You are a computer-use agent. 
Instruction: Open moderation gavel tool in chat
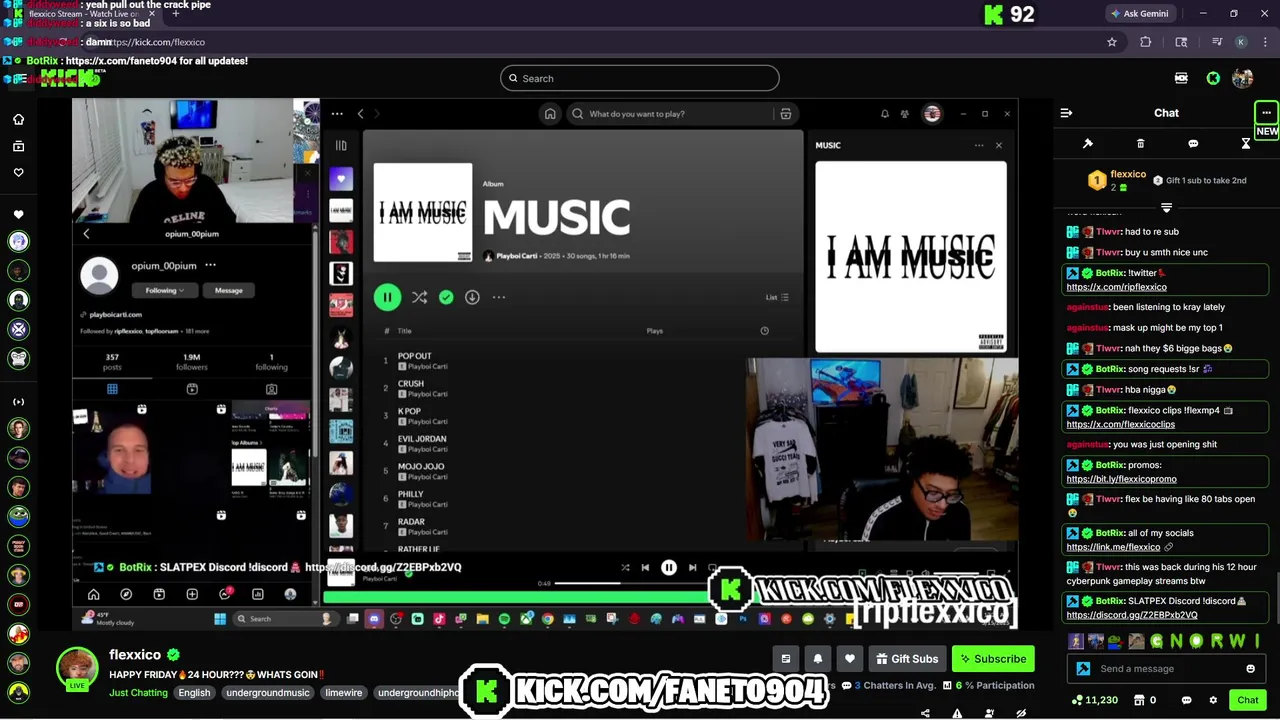click(x=1088, y=144)
